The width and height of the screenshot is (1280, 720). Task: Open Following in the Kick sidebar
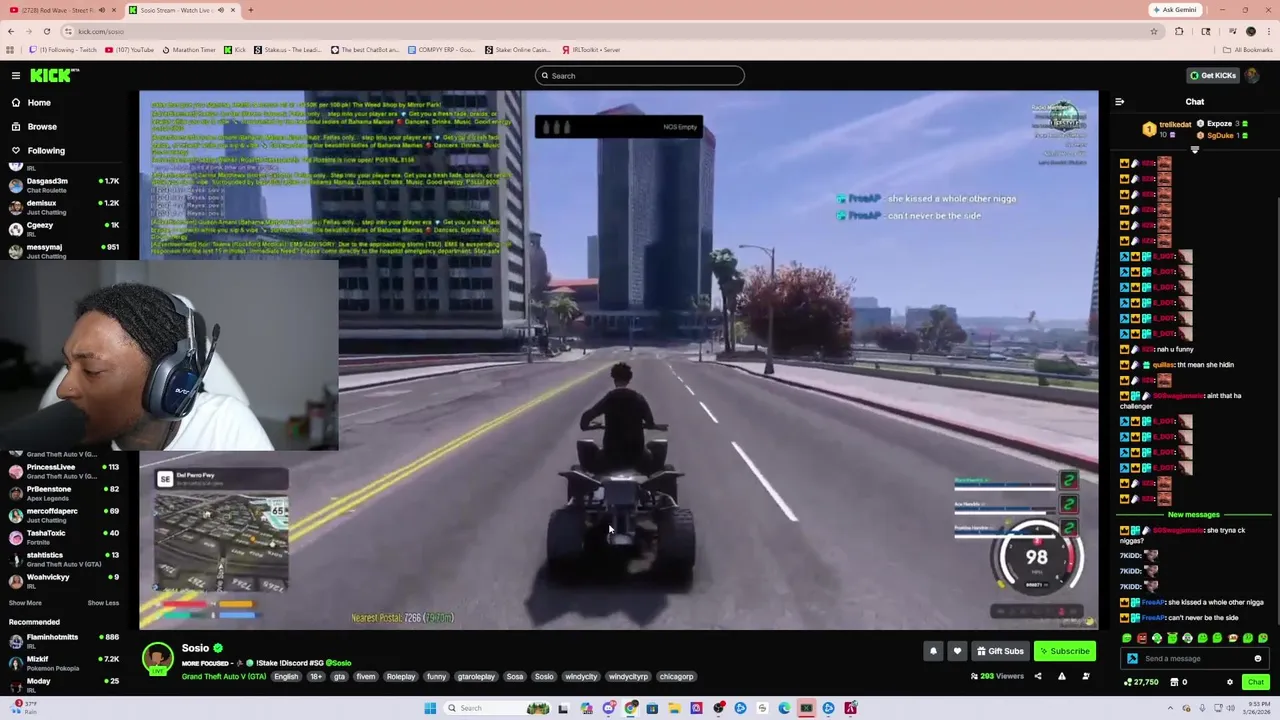coord(46,150)
